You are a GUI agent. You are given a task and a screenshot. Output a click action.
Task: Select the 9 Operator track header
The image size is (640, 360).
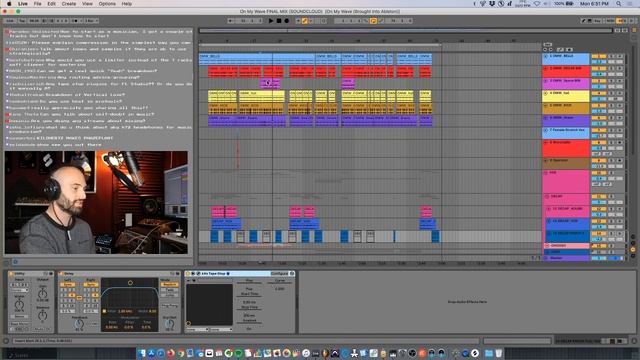click(566, 163)
